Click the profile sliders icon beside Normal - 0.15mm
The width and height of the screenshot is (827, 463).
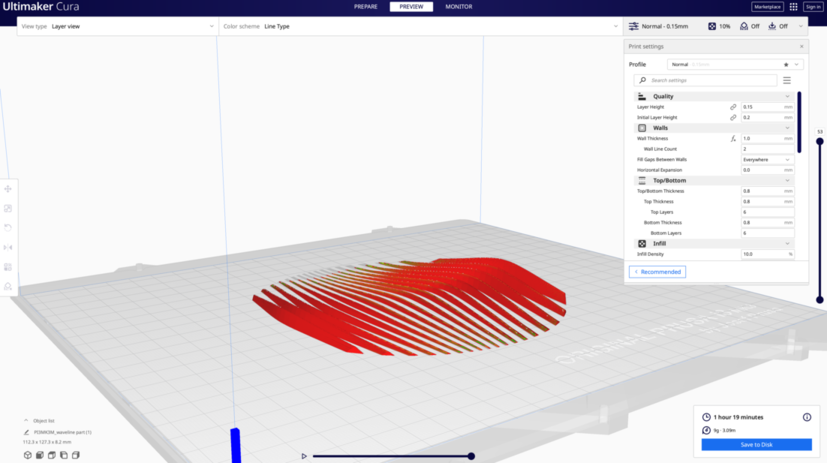tap(633, 26)
